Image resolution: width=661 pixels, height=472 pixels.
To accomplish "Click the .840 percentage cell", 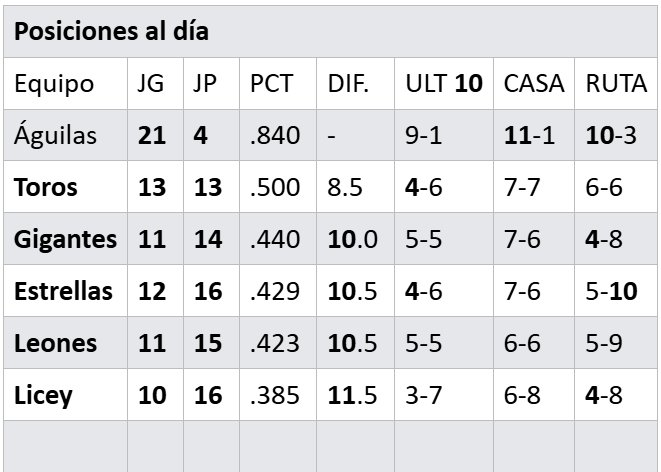I will pos(275,135).
